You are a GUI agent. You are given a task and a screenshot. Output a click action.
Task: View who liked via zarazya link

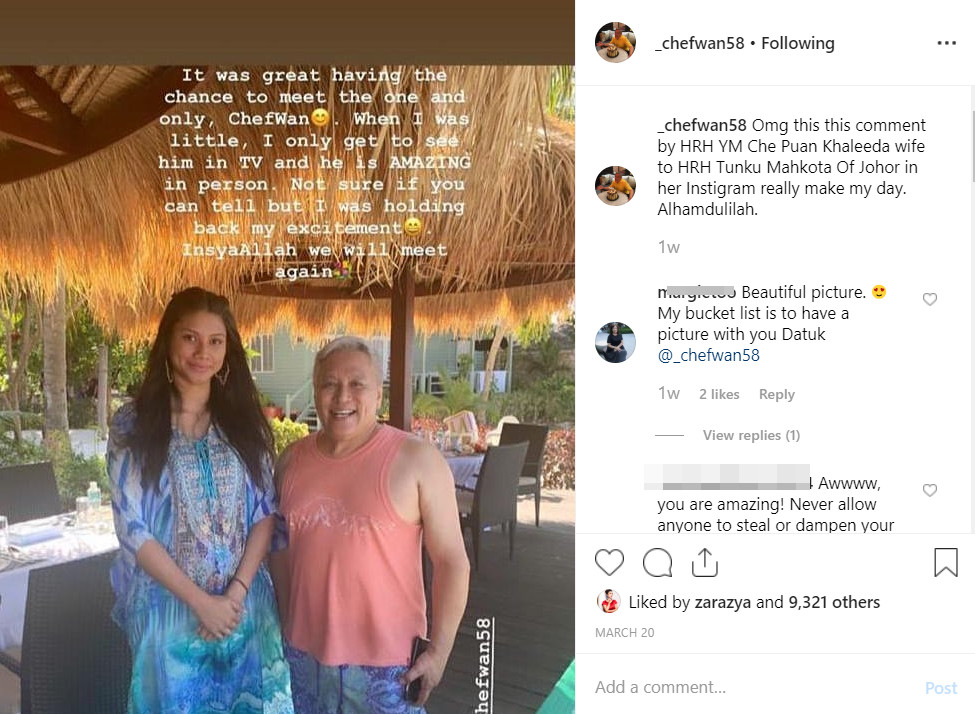tap(723, 602)
